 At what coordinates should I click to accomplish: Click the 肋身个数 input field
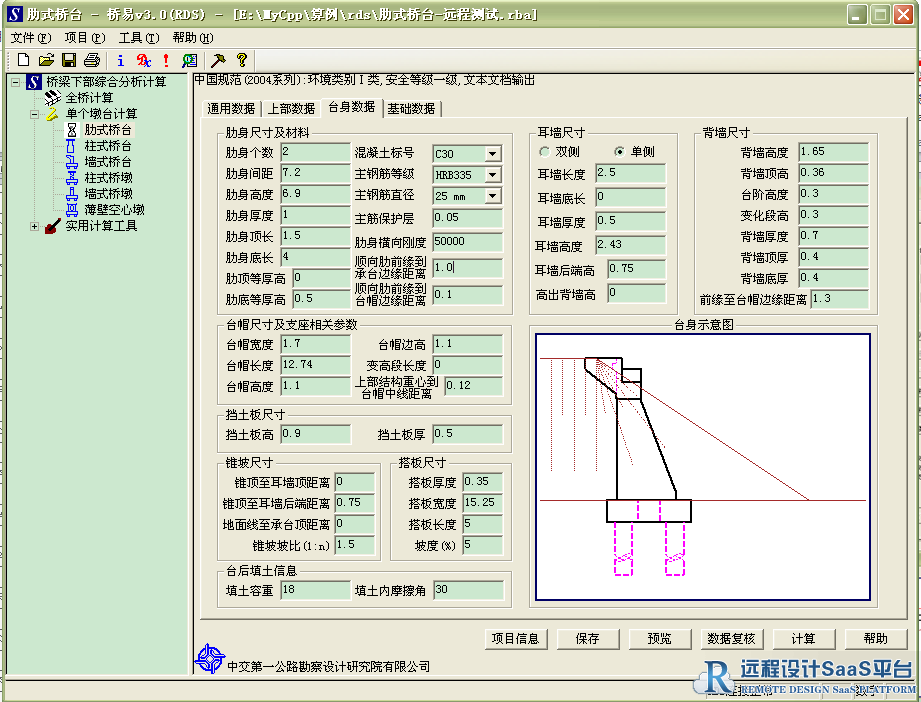(x=315, y=152)
